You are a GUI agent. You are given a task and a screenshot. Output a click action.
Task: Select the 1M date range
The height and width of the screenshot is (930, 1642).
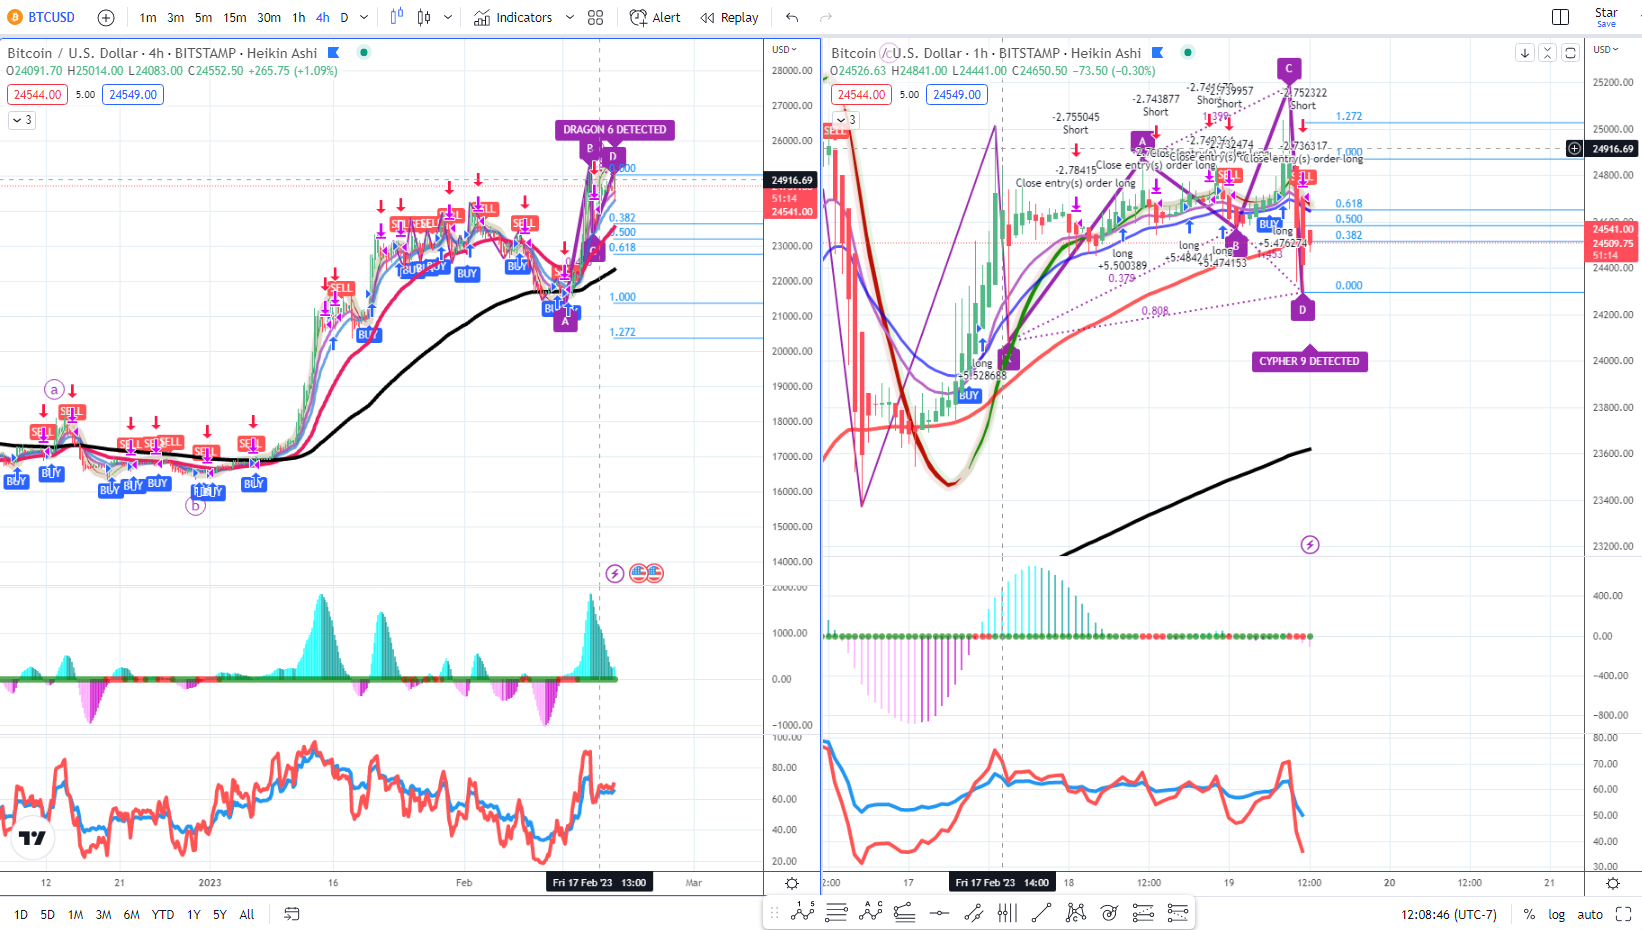pos(76,914)
